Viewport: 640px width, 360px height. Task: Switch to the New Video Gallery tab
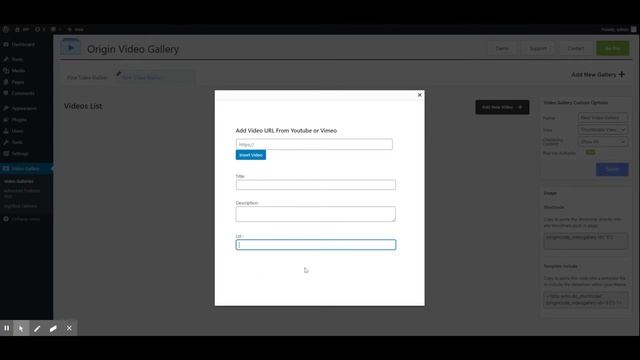coord(142,78)
